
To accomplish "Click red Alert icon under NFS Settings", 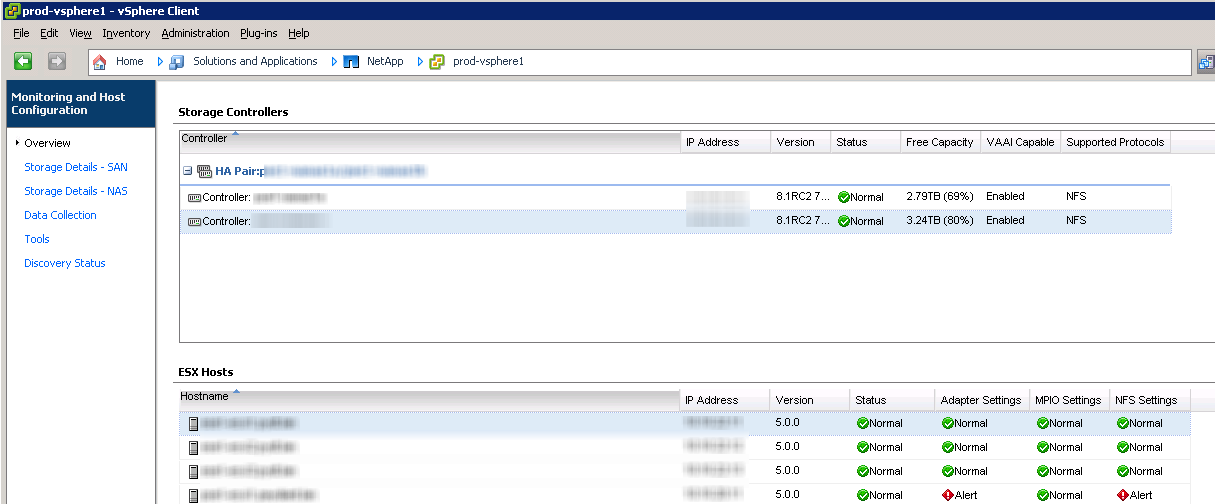I will [1122, 495].
